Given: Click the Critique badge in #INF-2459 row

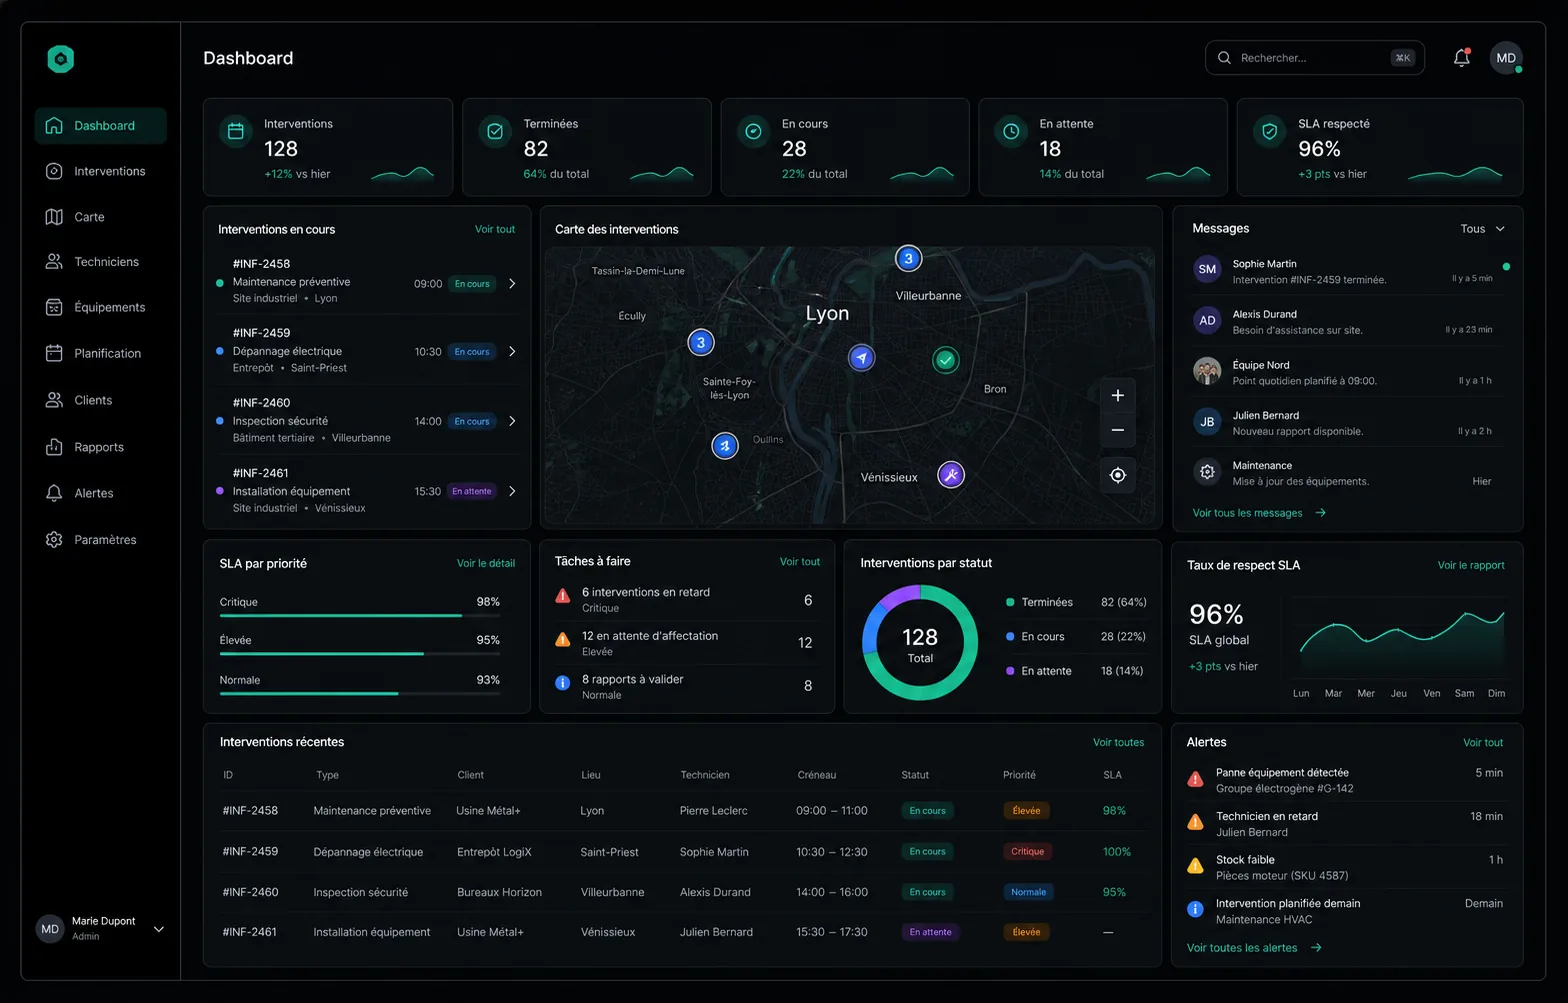Looking at the screenshot, I should 1027,852.
